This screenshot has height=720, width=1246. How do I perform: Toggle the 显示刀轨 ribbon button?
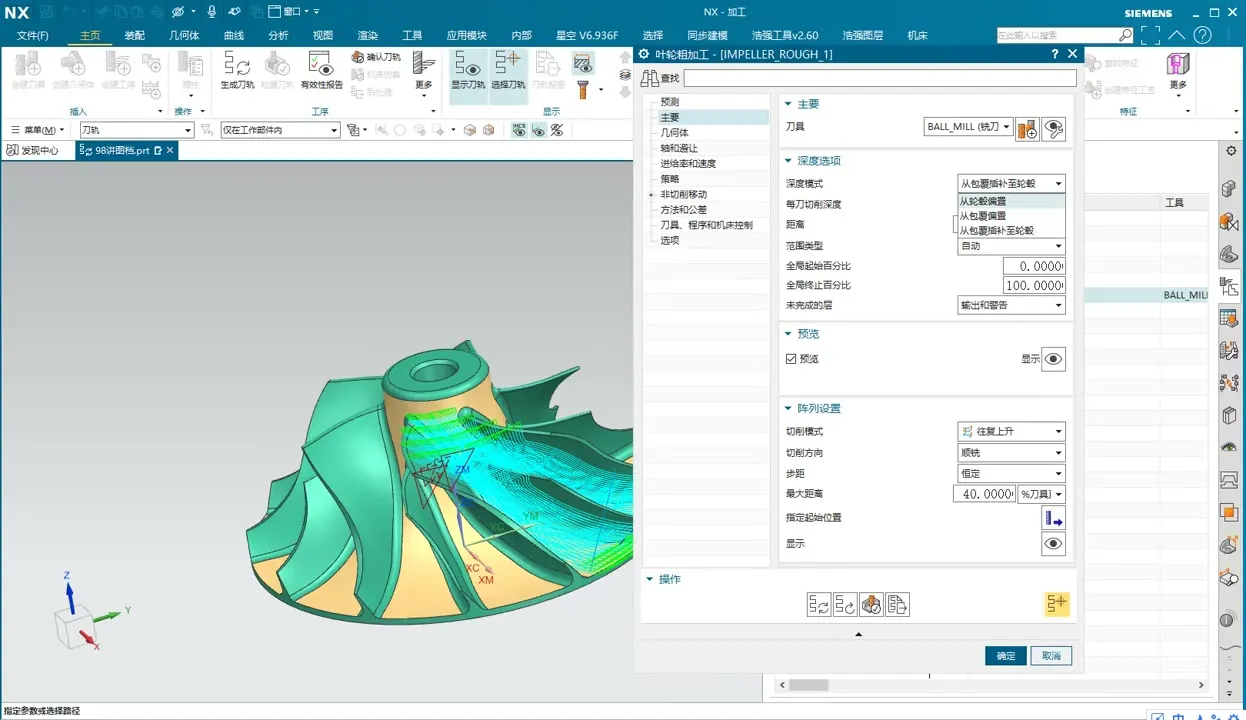point(467,70)
